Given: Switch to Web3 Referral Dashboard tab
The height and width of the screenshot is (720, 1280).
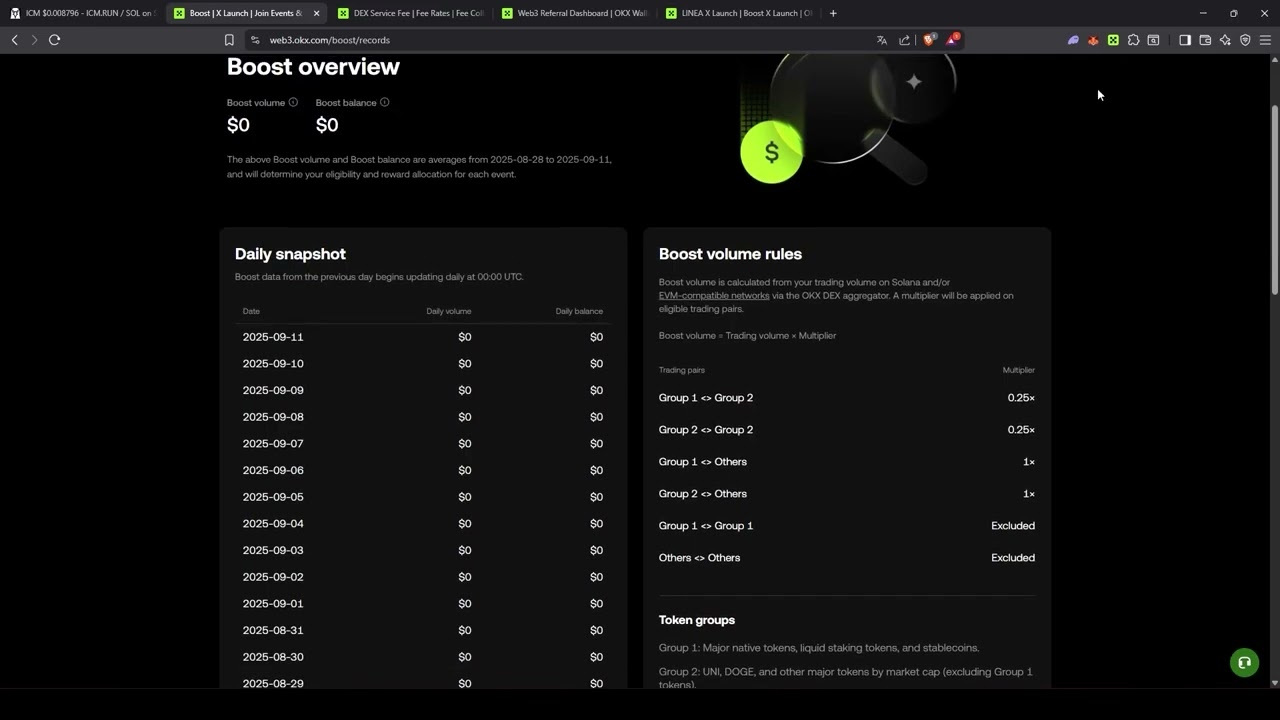Looking at the screenshot, I should tap(573, 13).
